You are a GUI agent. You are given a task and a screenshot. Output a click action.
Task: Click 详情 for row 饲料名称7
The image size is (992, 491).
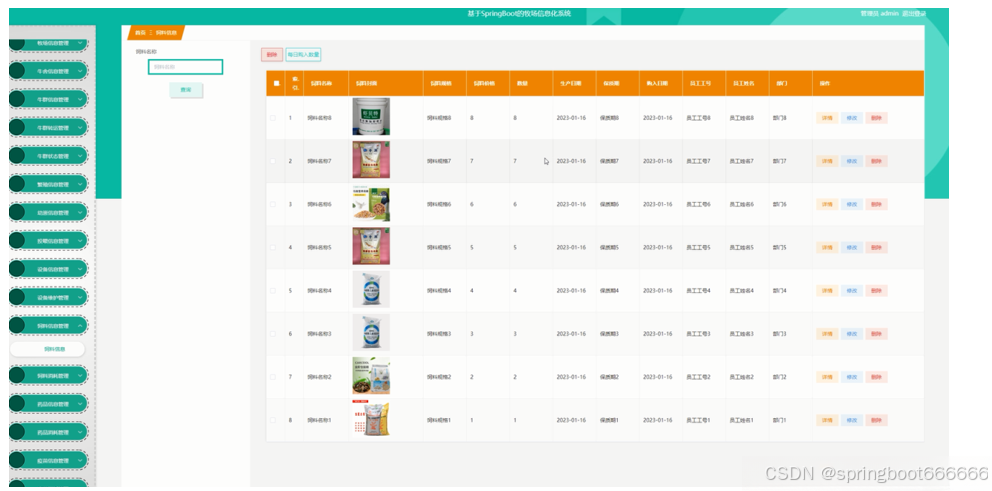827,161
